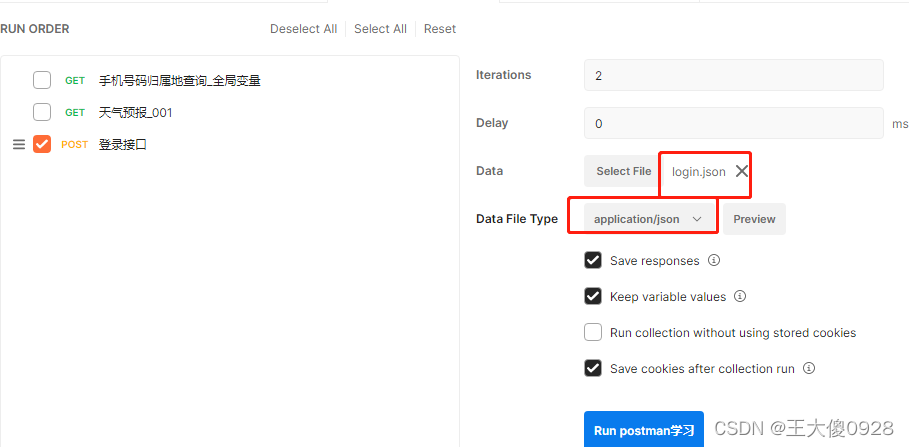909x447 pixels.
Task: Click the login.json file name
Action: pos(699,172)
